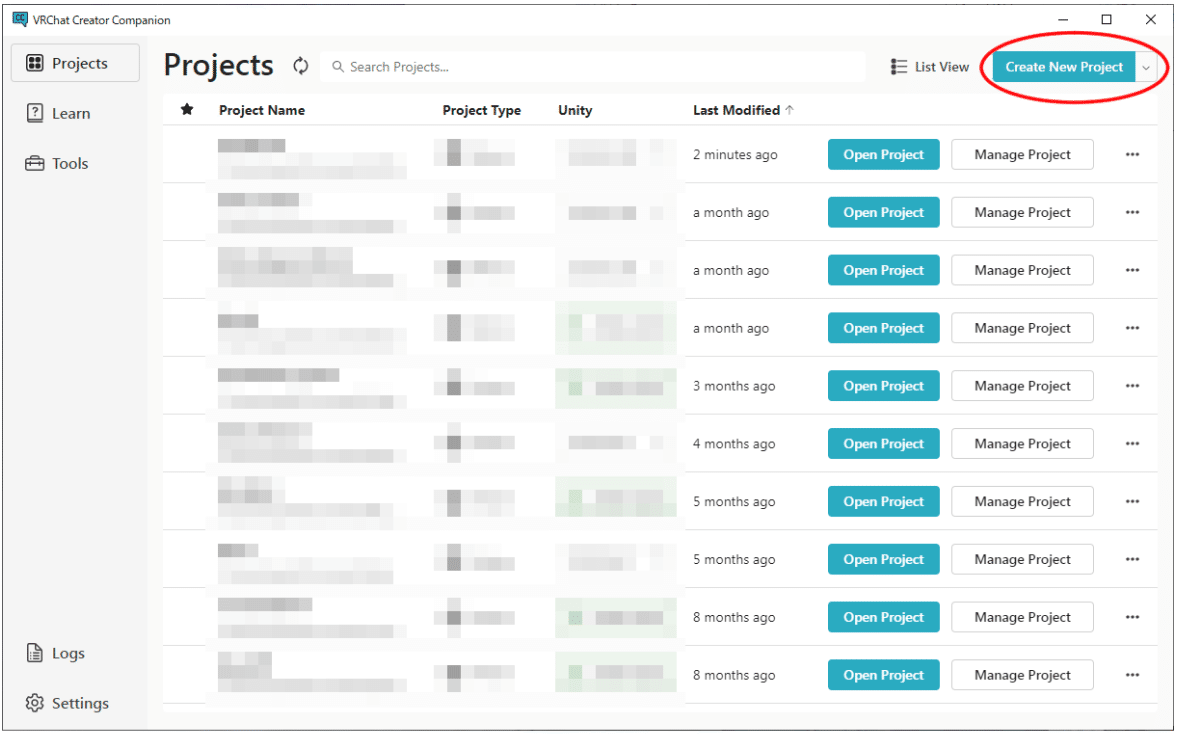Expand the Create New Project dropdown arrow
The width and height of the screenshot is (1177, 734).
1146,67
